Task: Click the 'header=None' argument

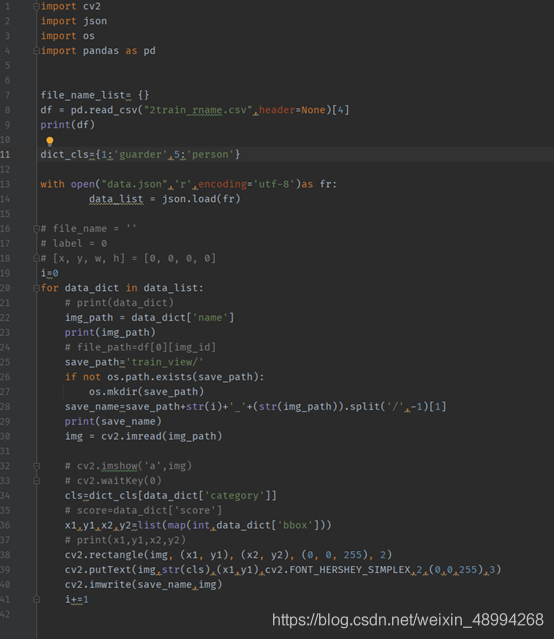Action: click(x=292, y=110)
